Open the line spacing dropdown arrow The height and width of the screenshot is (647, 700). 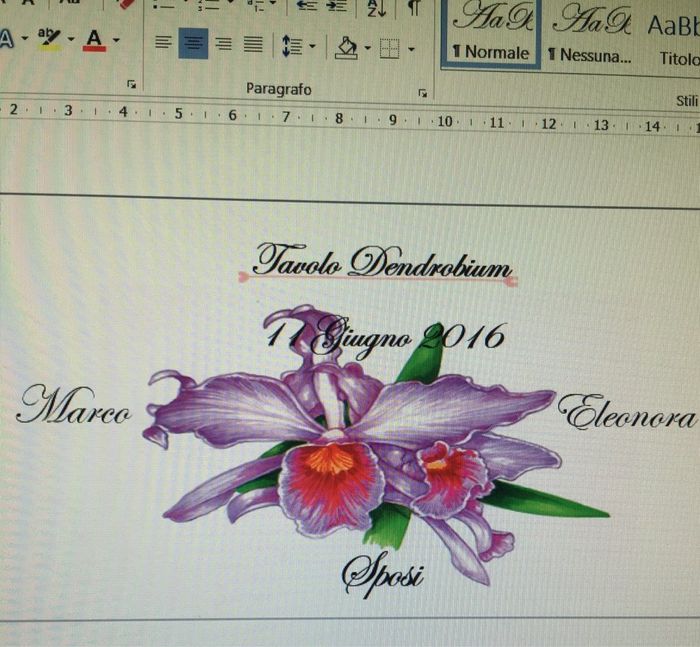tap(312, 46)
